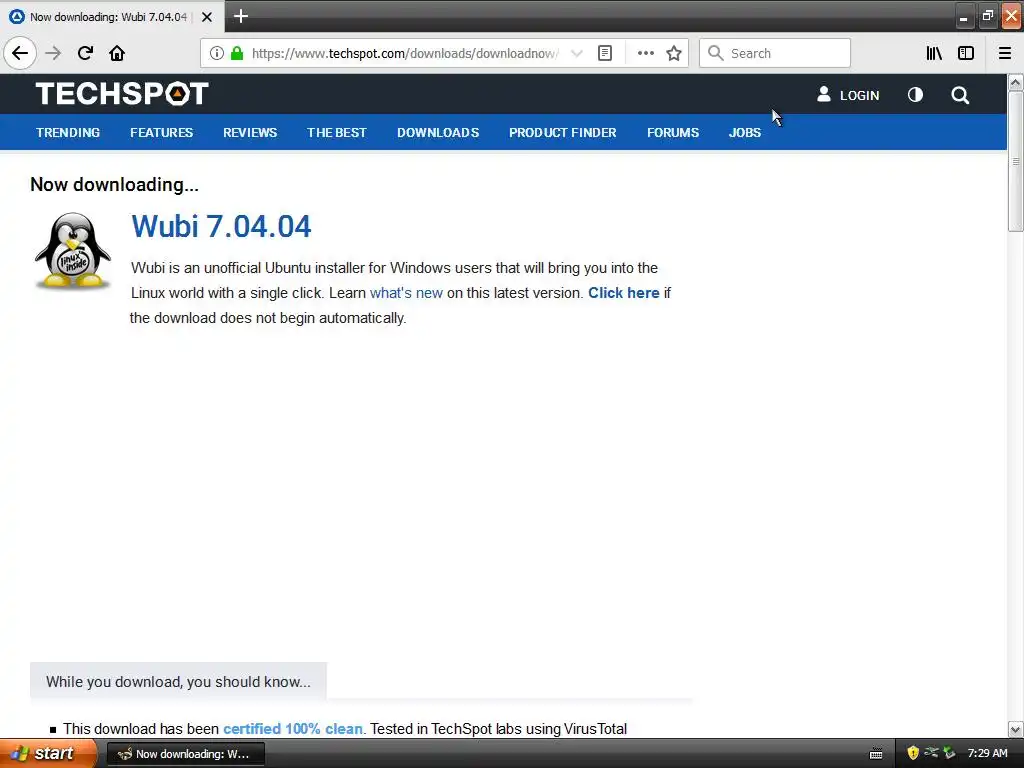This screenshot has width=1024, height=768.
Task: Click the page scrollbar down arrow
Action: pyautogui.click(x=1016, y=729)
